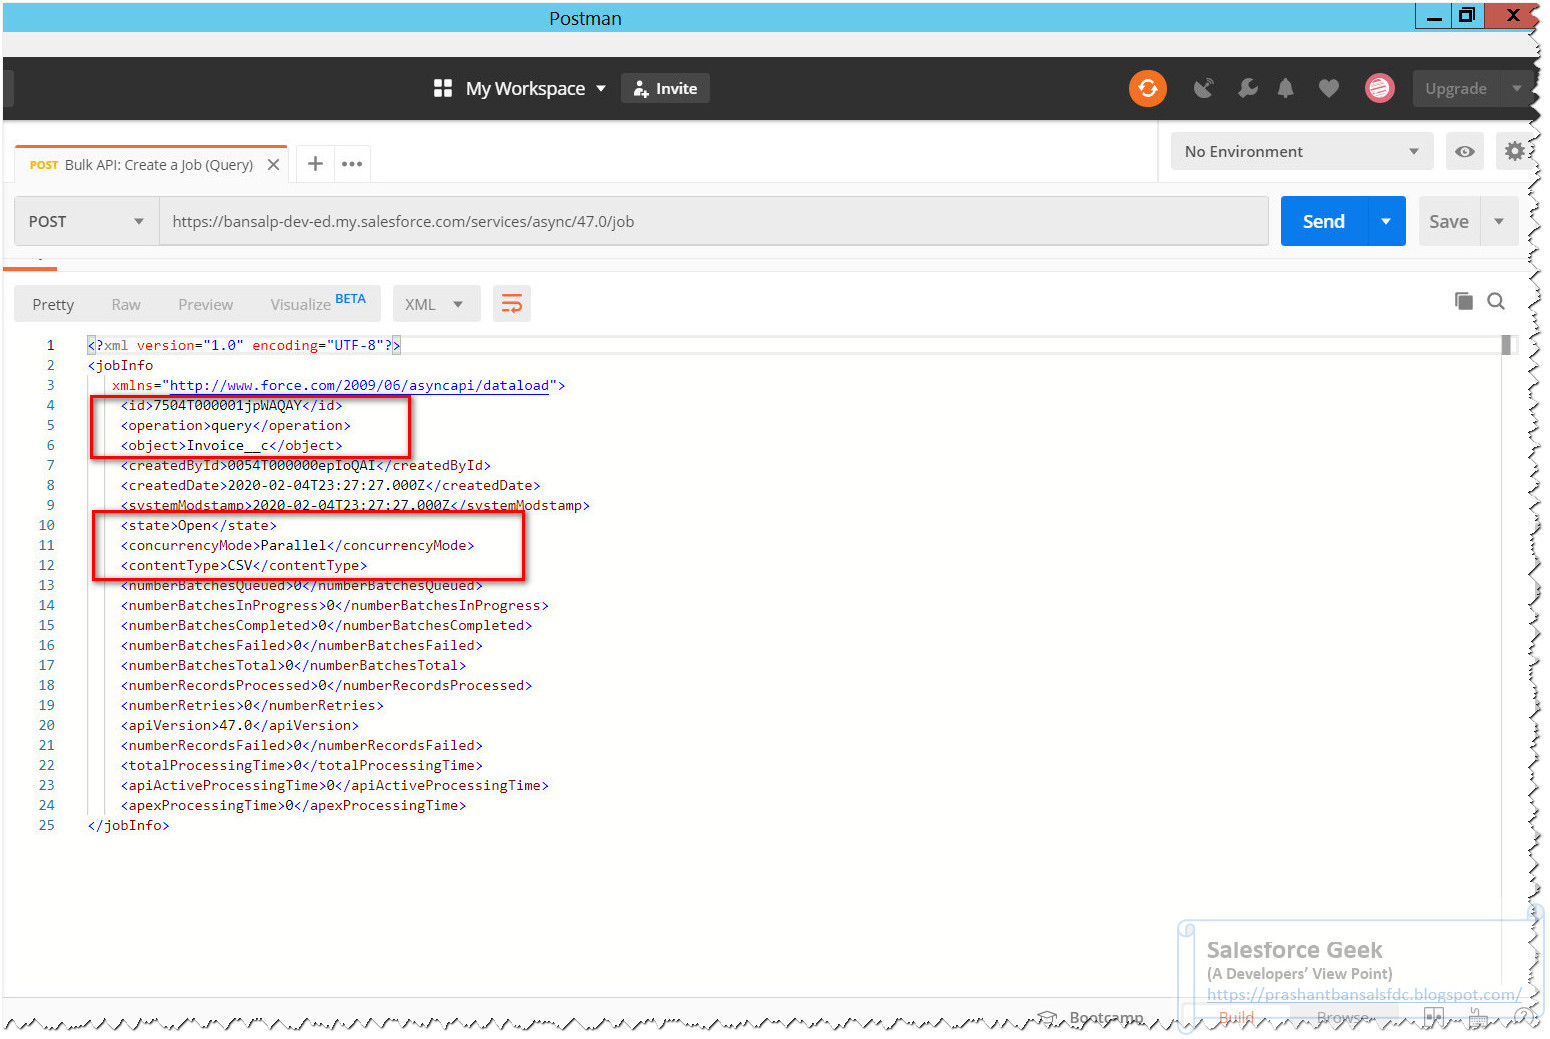Viewport: 1550px width, 1039px height.
Task: Expand the Upgrade dropdown arrow
Action: coord(1516,88)
